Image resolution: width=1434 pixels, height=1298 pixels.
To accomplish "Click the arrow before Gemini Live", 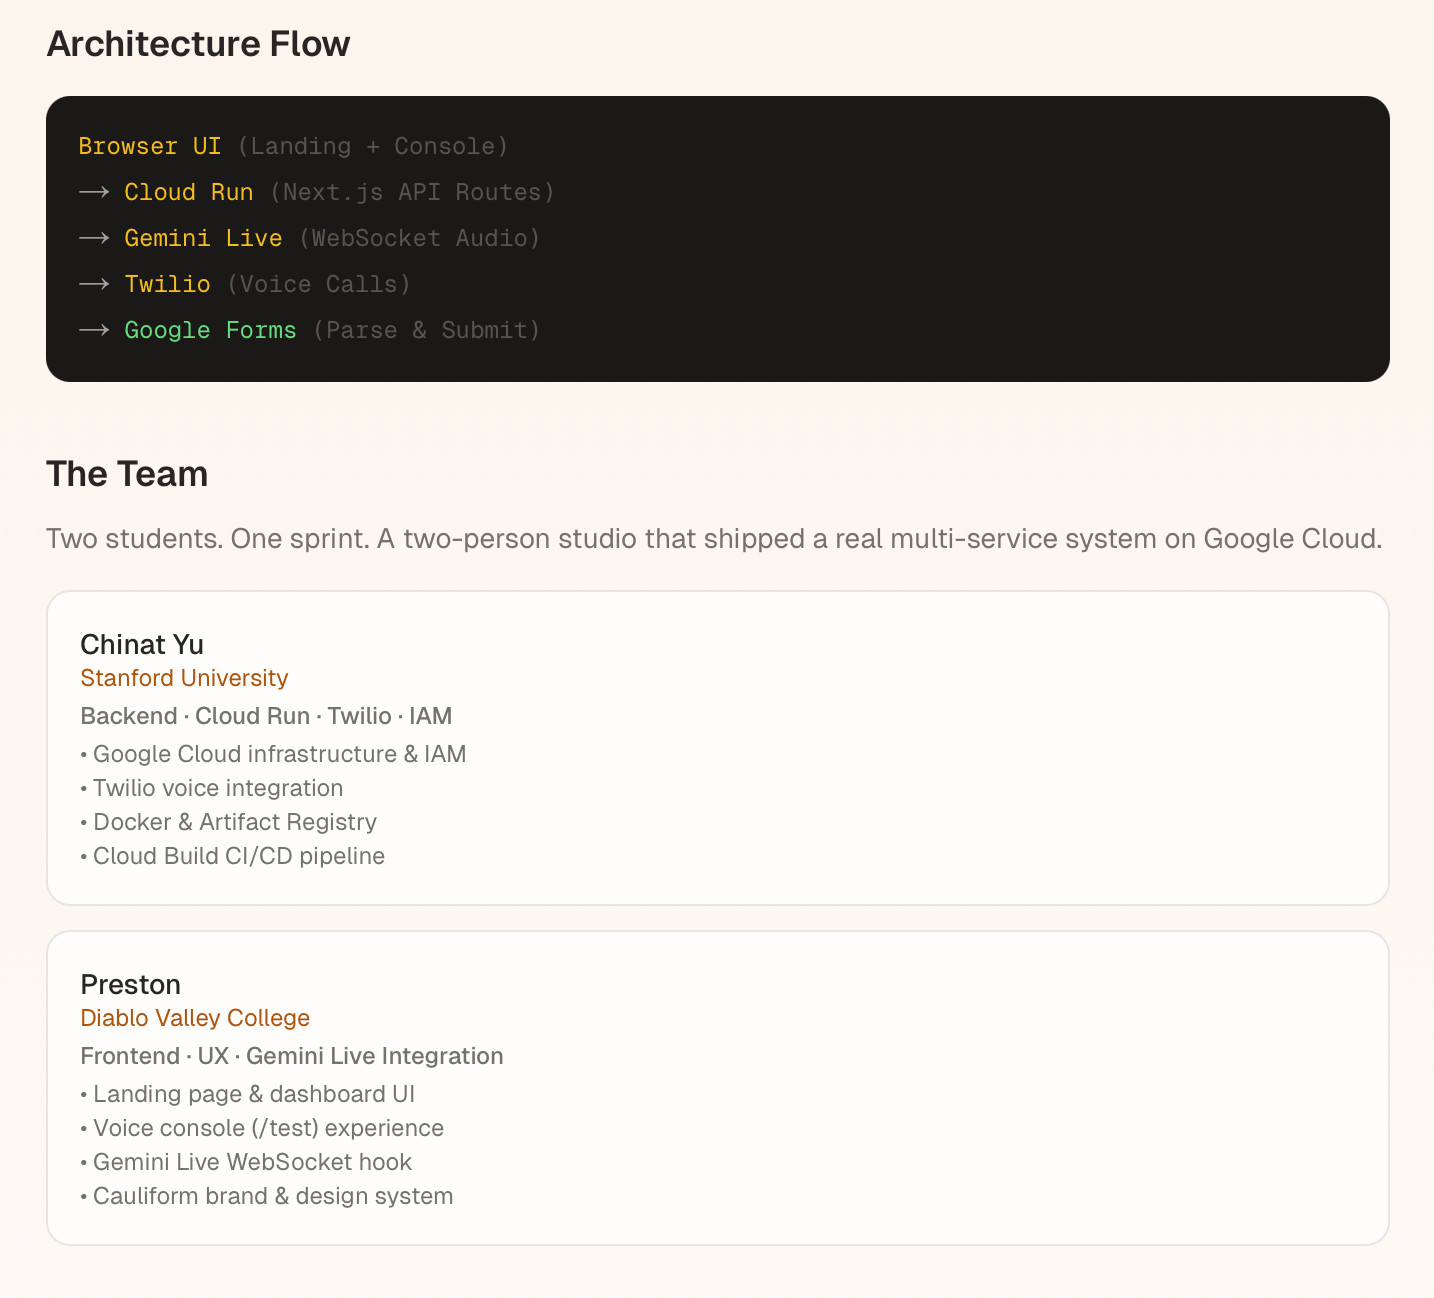I will coord(94,238).
